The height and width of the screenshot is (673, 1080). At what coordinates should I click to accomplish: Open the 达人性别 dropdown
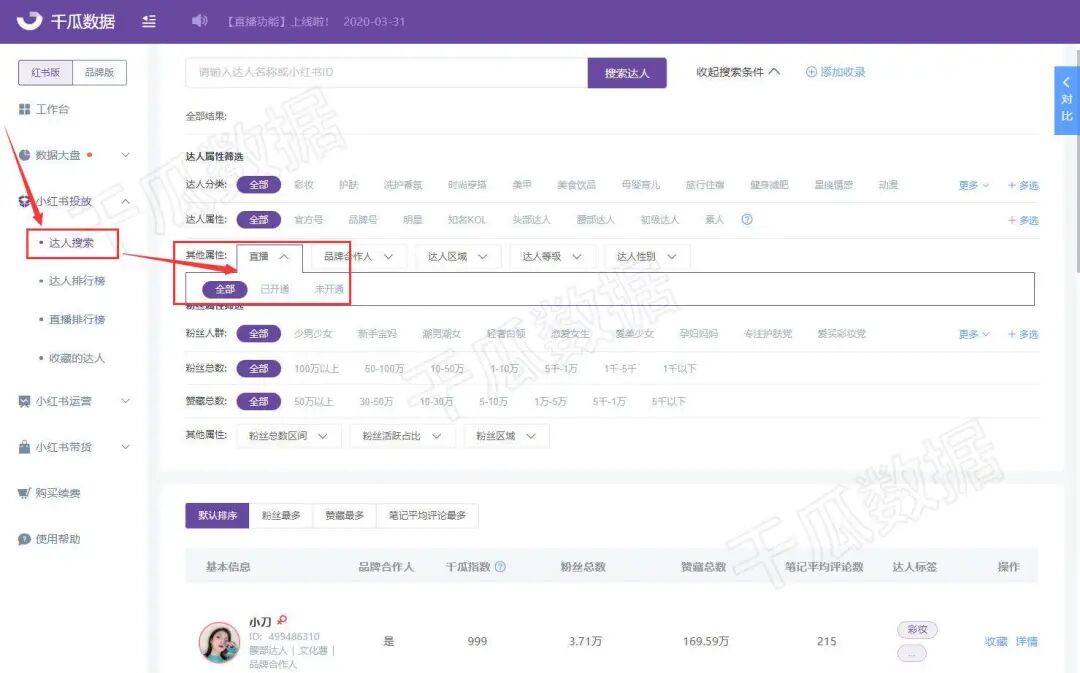(646, 256)
